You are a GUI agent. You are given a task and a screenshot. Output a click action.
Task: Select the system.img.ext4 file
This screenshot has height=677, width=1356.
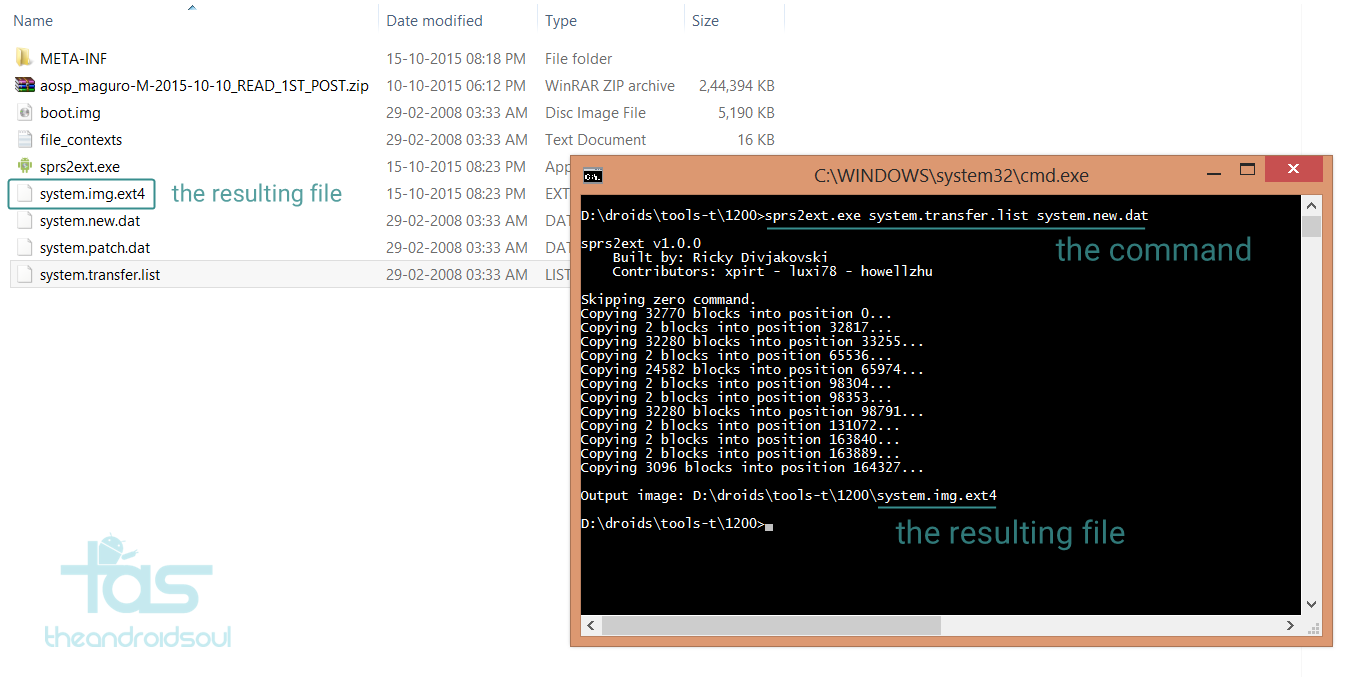pyautogui.click(x=92, y=194)
